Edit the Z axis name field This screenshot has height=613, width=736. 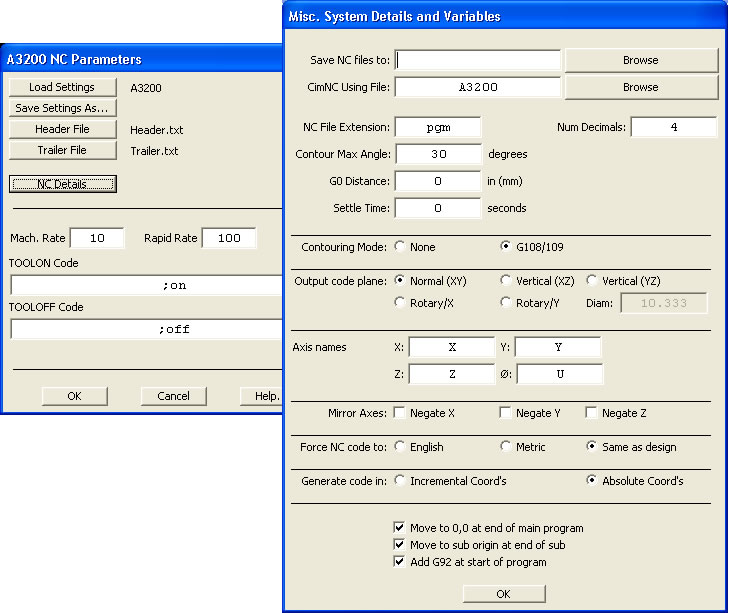pyautogui.click(x=452, y=374)
